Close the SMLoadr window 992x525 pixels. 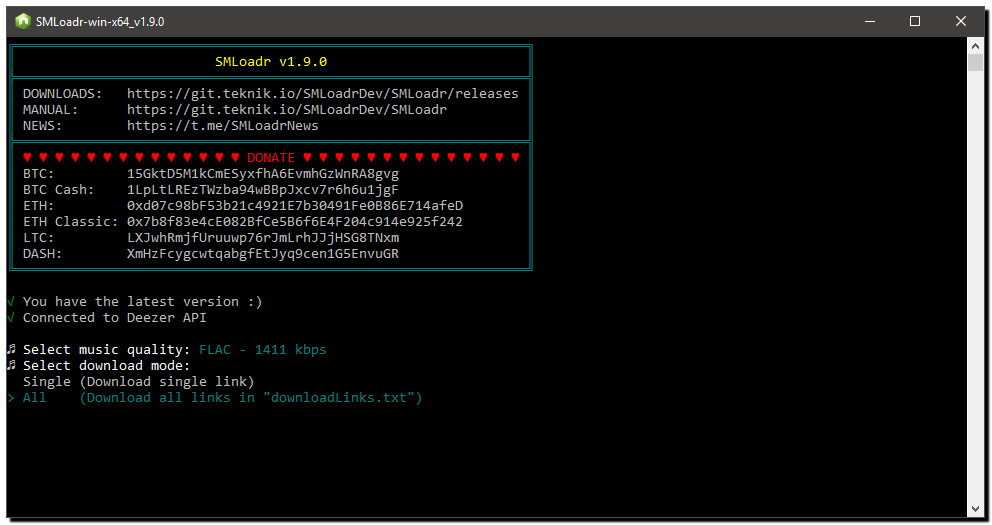pos(960,22)
